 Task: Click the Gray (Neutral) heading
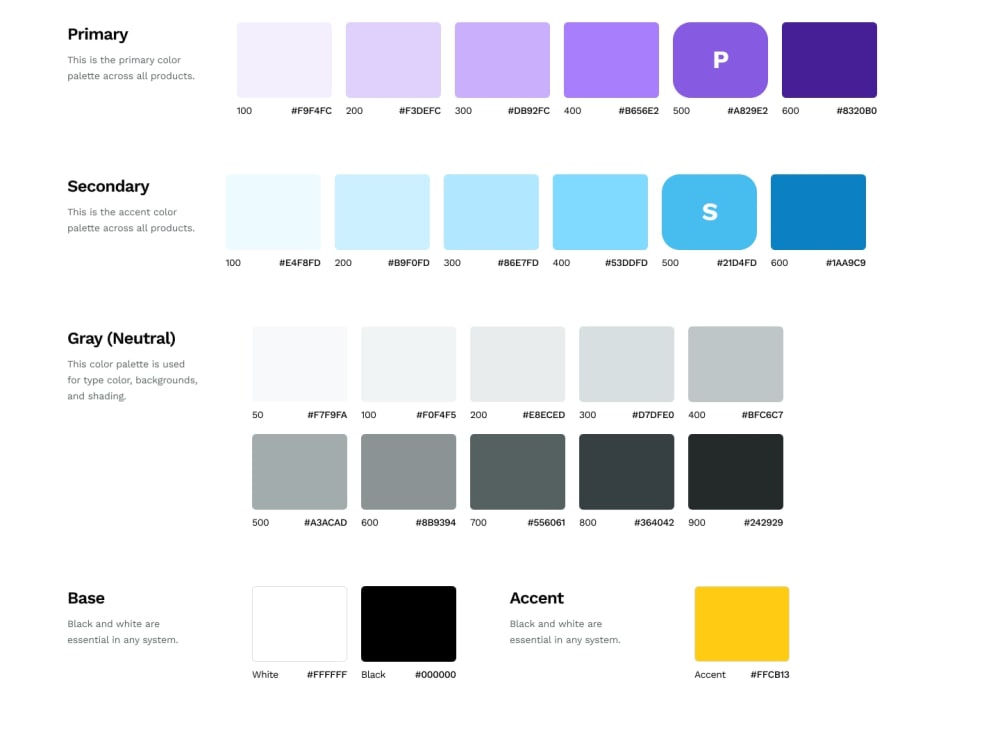122,338
